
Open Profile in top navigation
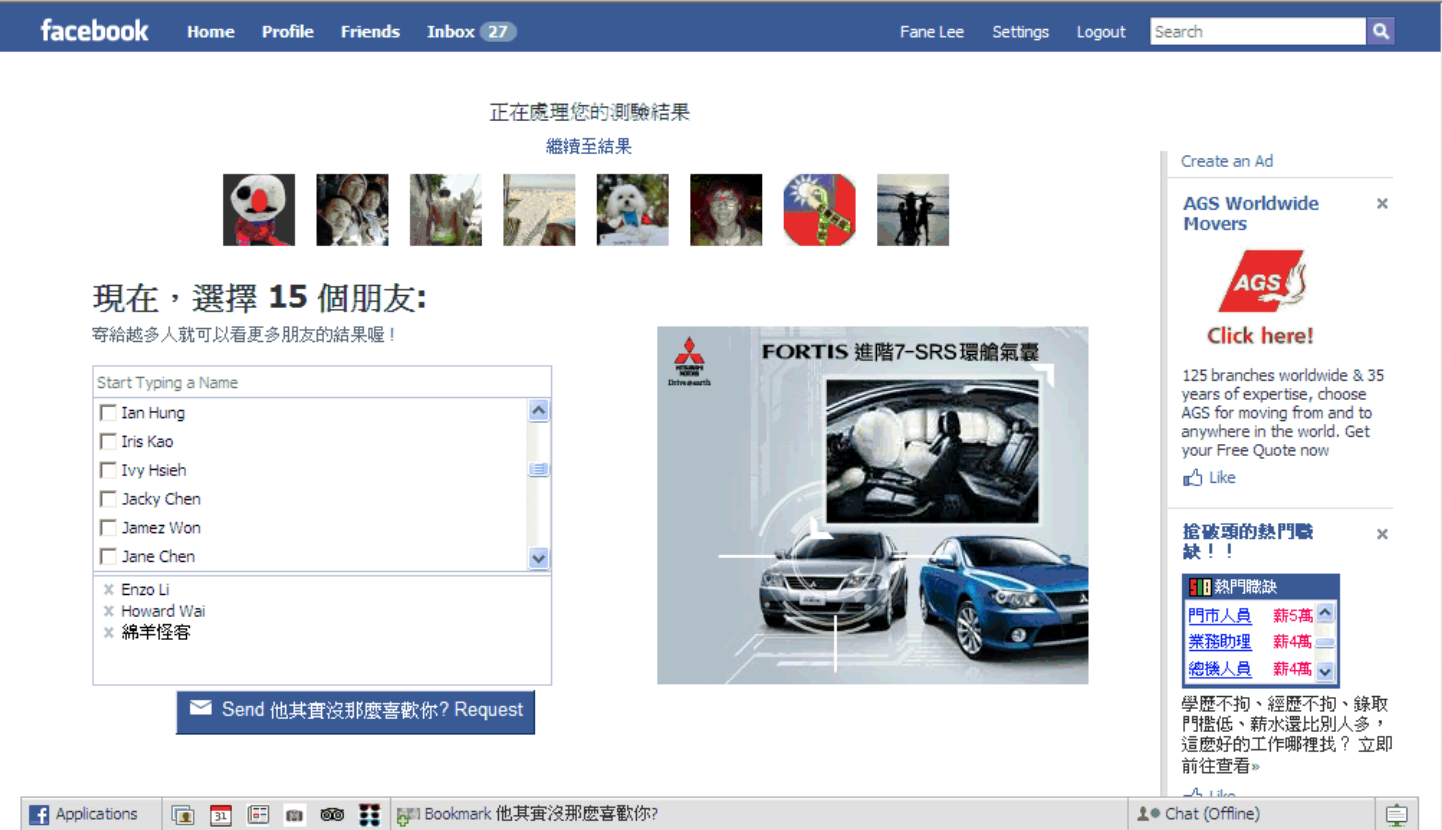click(287, 32)
